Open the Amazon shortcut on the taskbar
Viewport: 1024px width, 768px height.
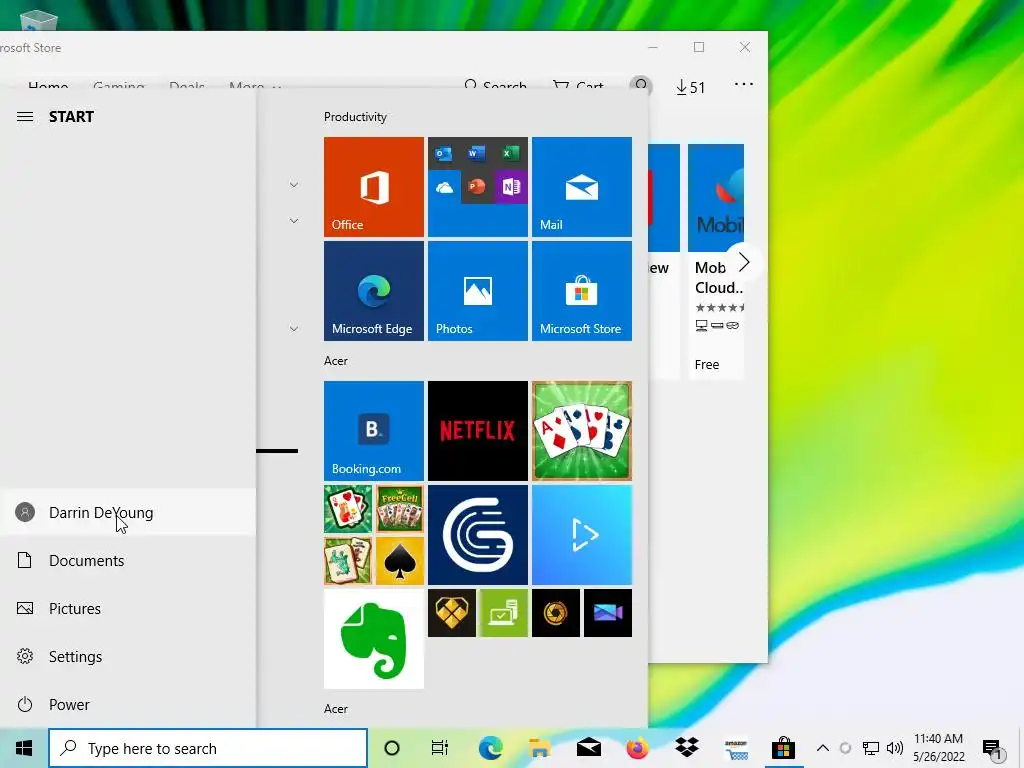click(736, 748)
